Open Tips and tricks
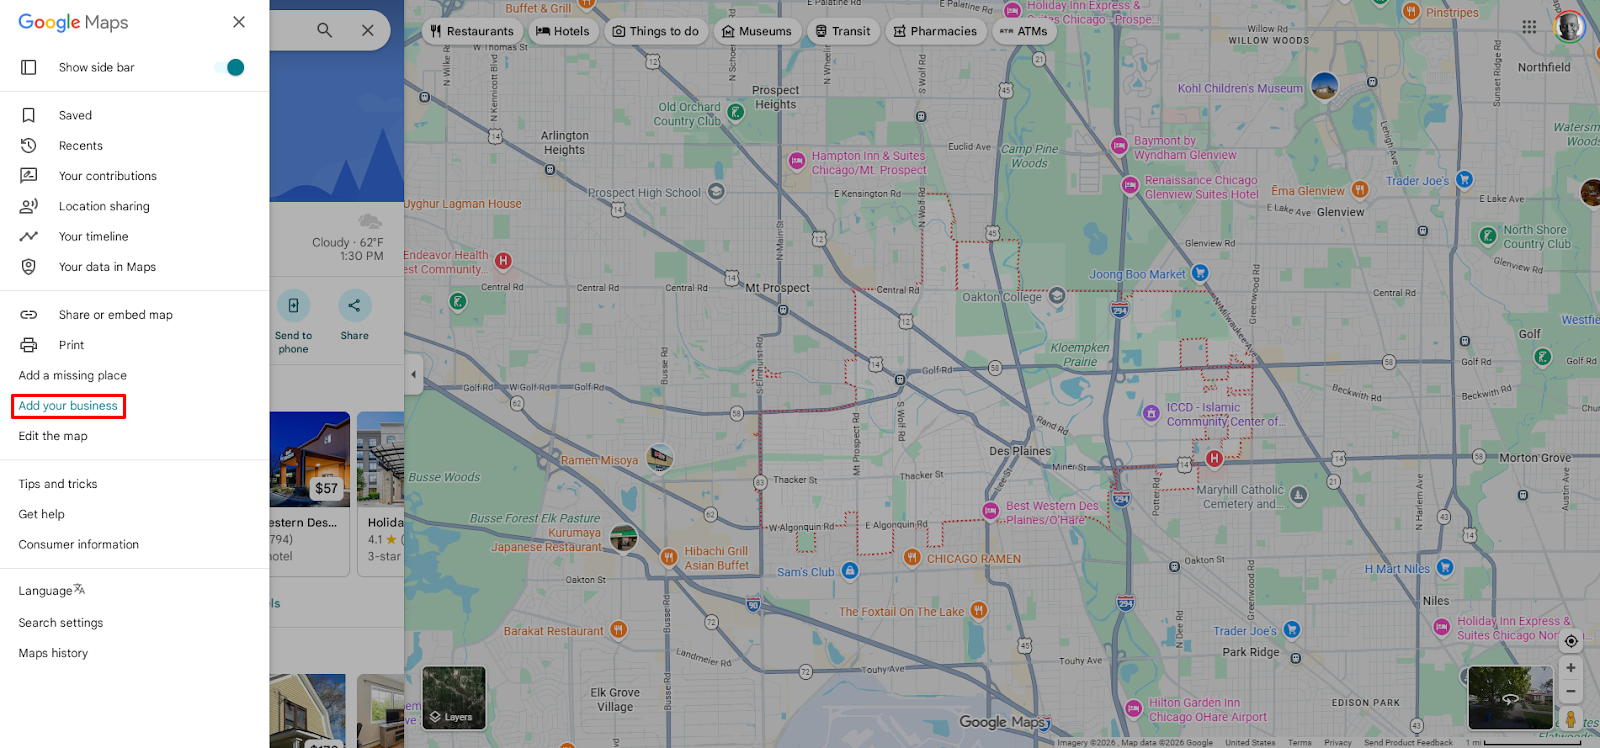 pos(58,484)
